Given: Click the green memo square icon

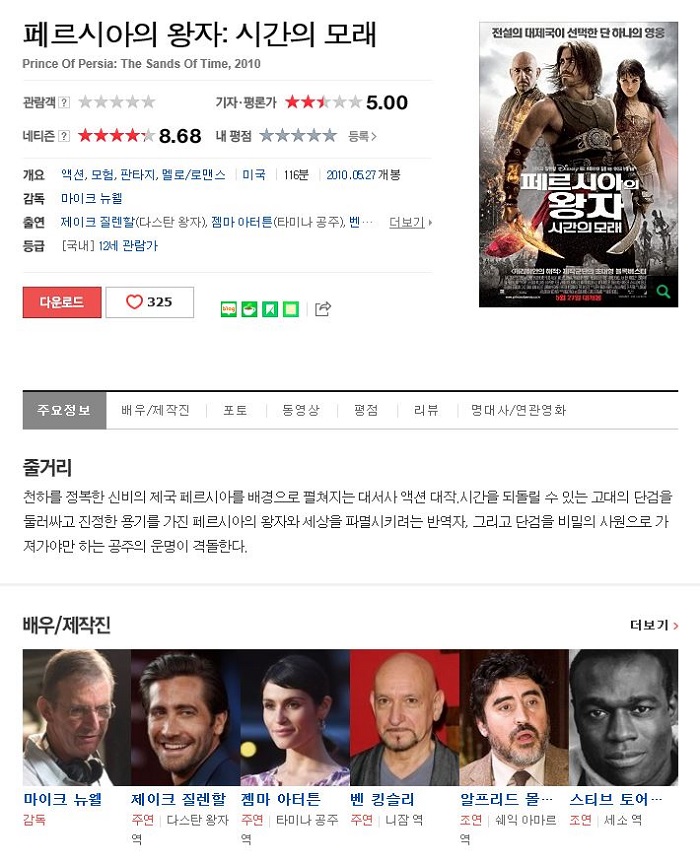Looking at the screenshot, I should point(290,310).
